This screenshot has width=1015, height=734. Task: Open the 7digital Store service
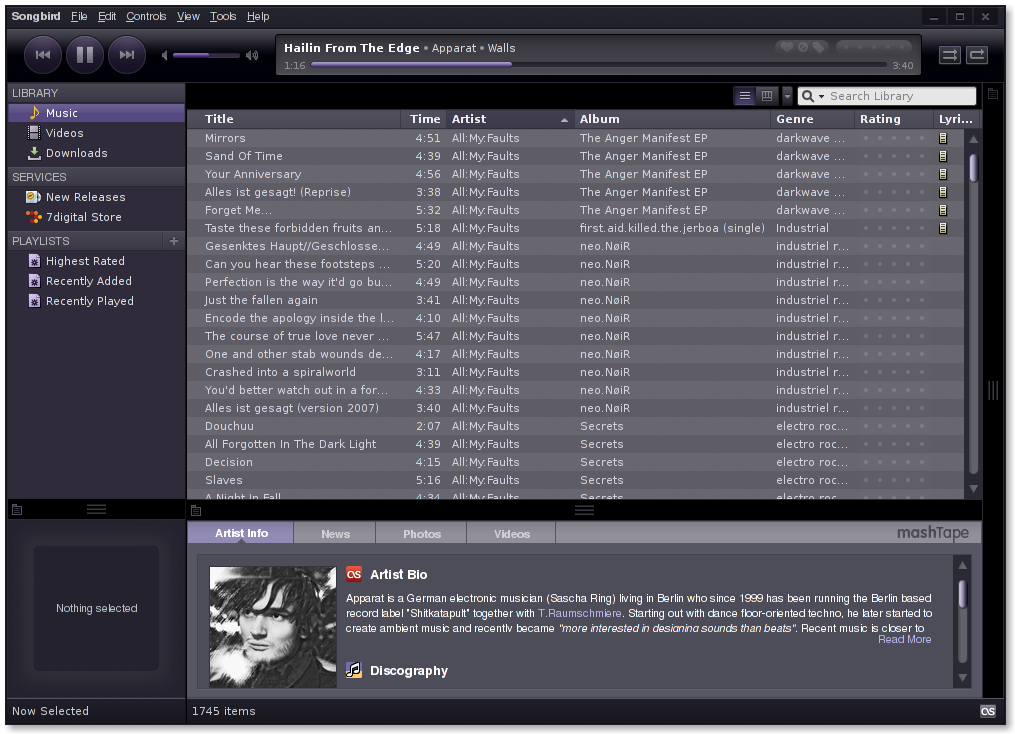coord(83,217)
